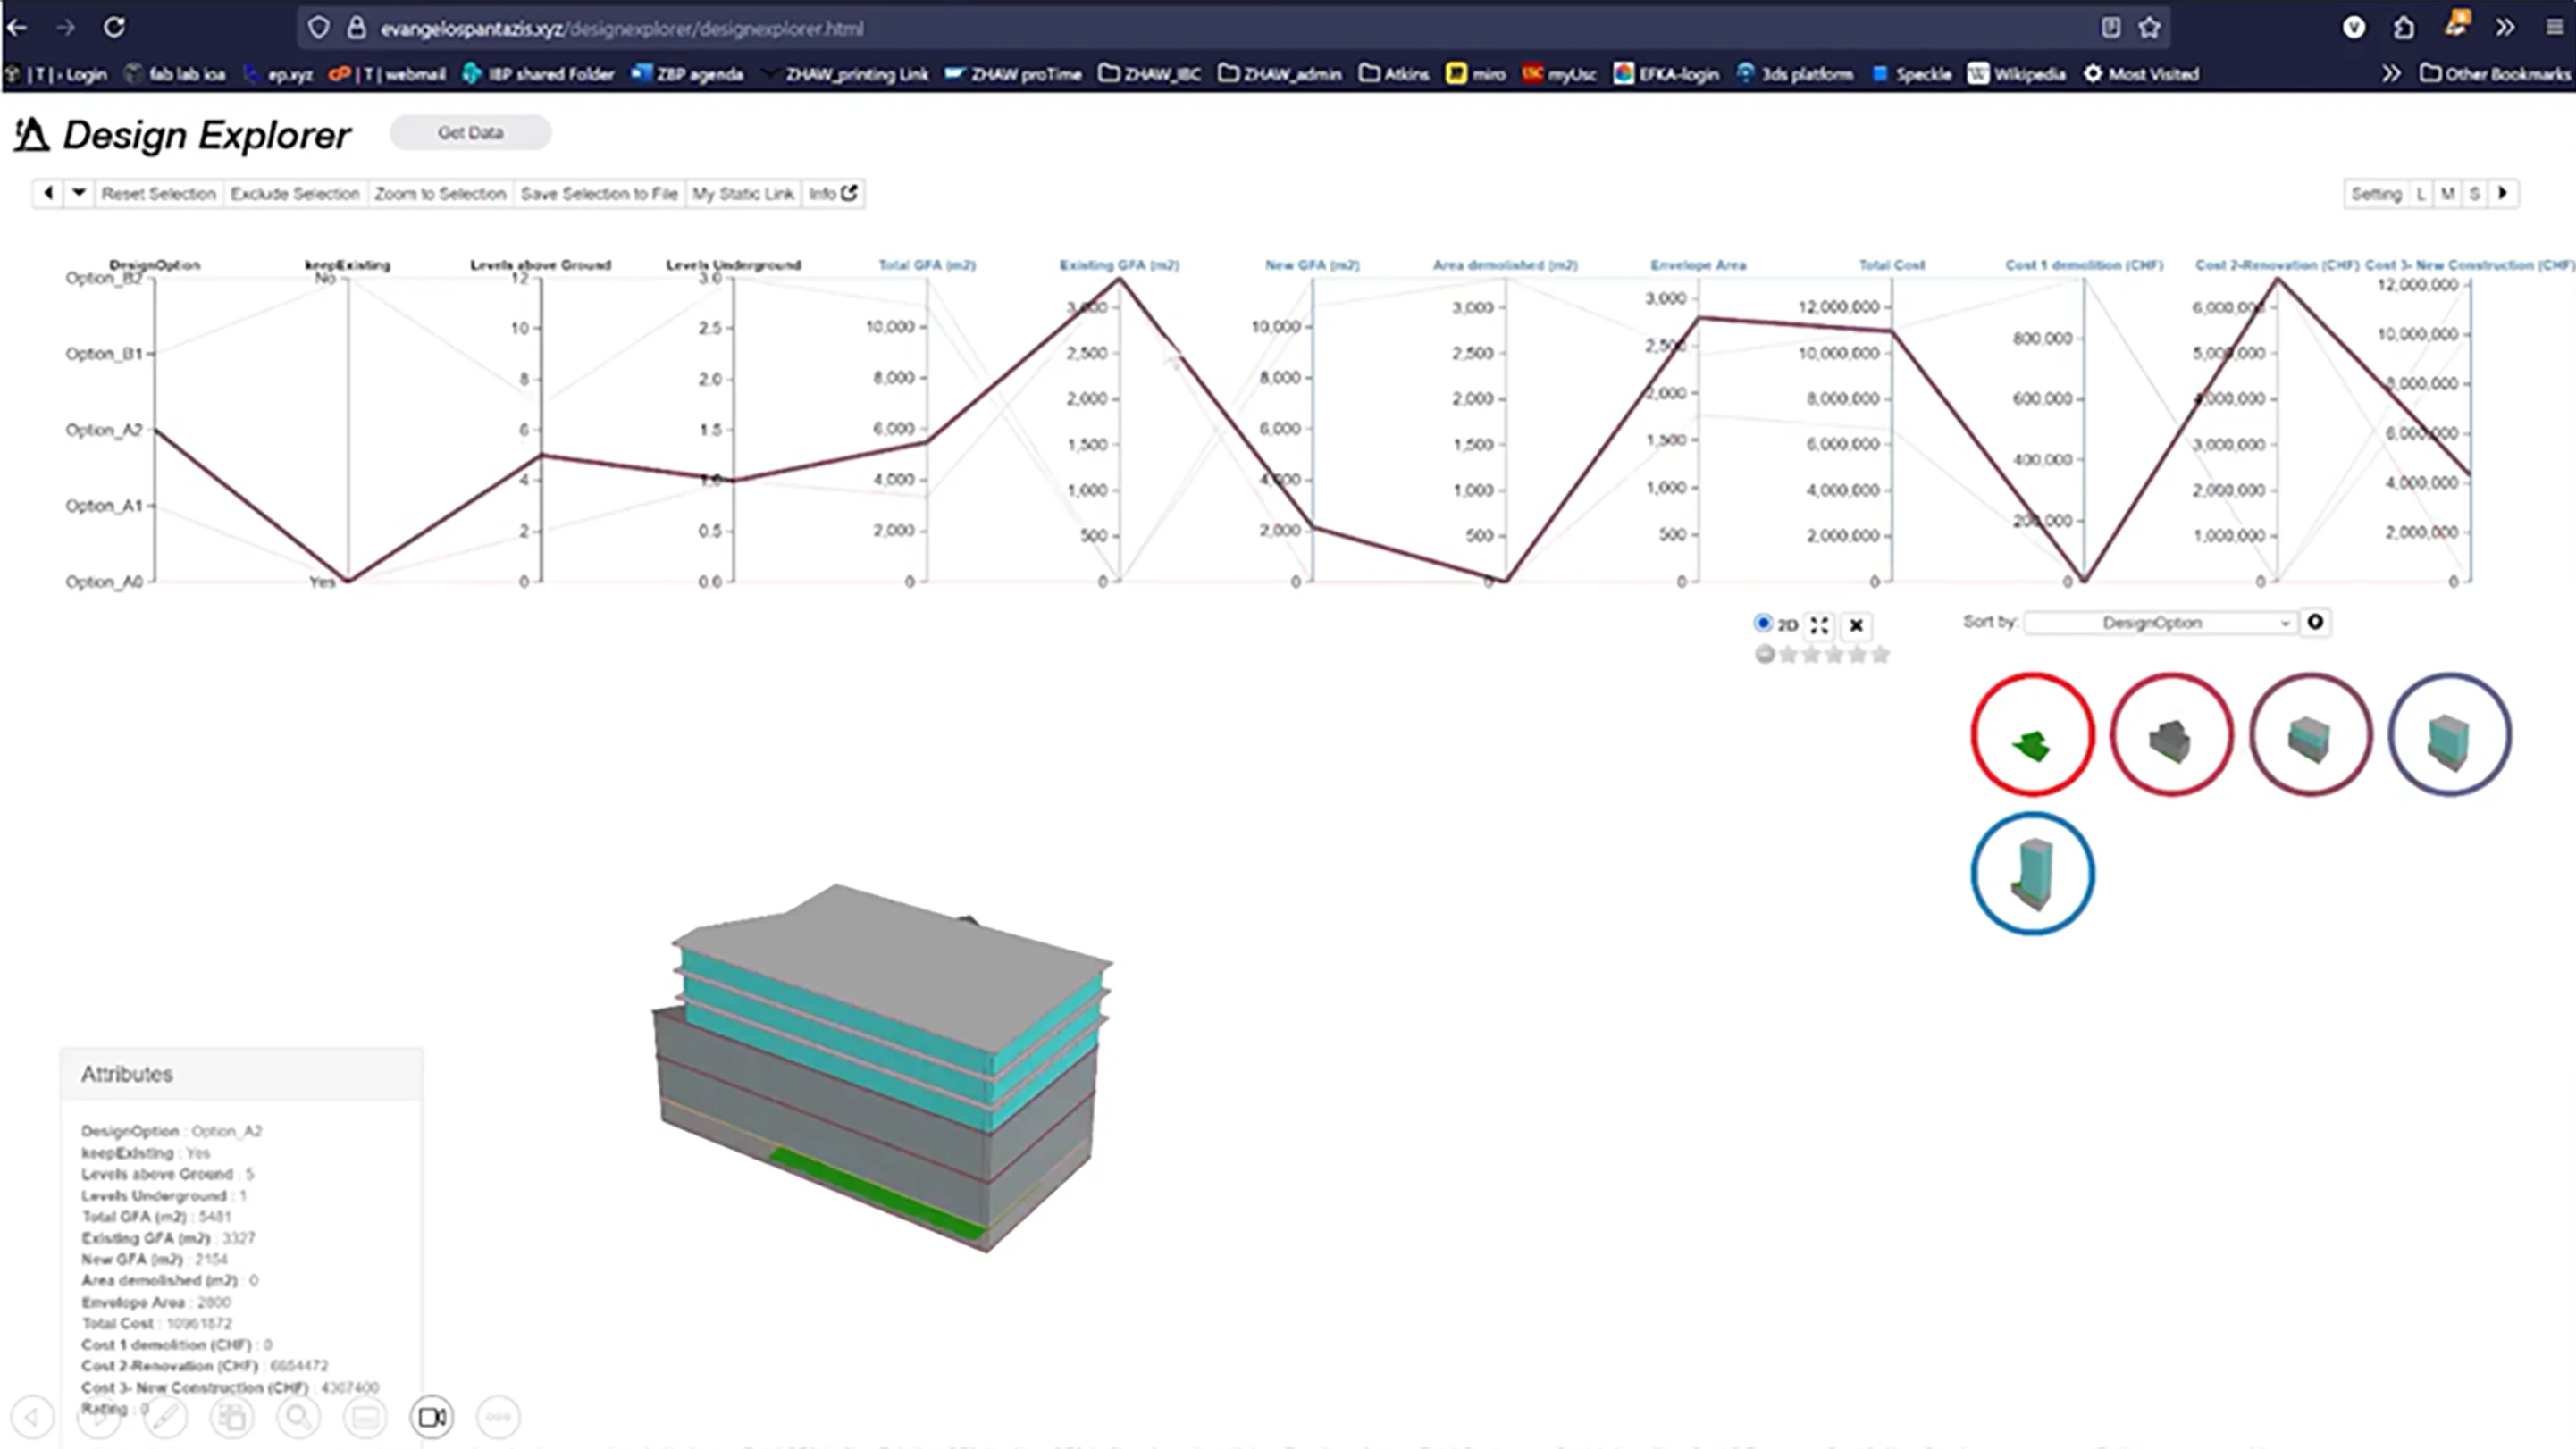
Task: Click the Total Cost axis header
Action: (1891, 265)
